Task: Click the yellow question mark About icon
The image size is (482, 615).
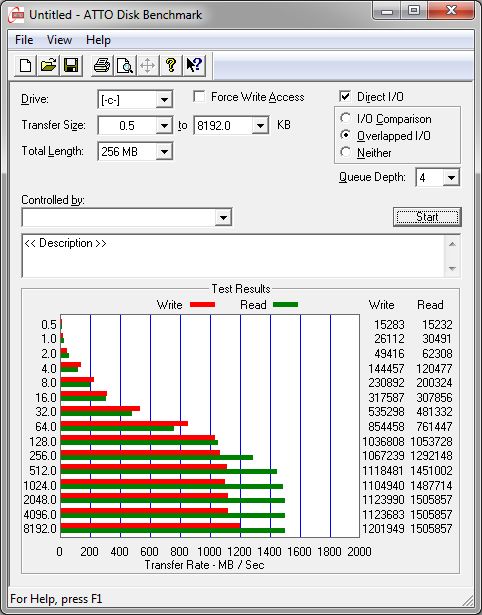Action: 171,65
